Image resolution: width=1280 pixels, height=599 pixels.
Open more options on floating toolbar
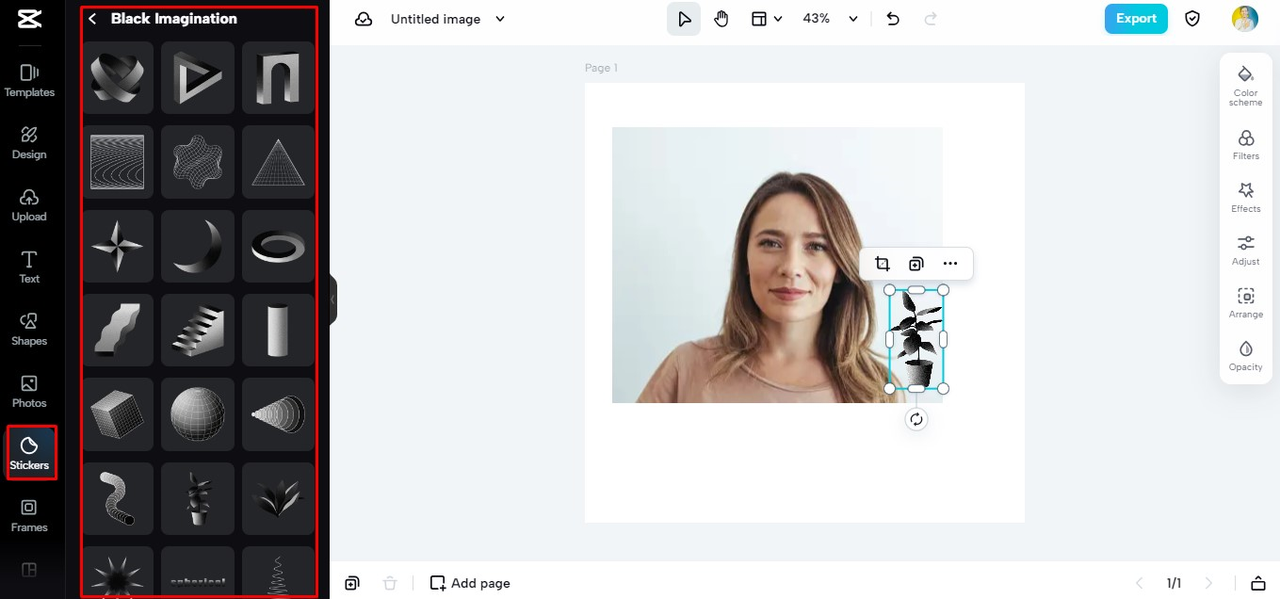(x=950, y=264)
